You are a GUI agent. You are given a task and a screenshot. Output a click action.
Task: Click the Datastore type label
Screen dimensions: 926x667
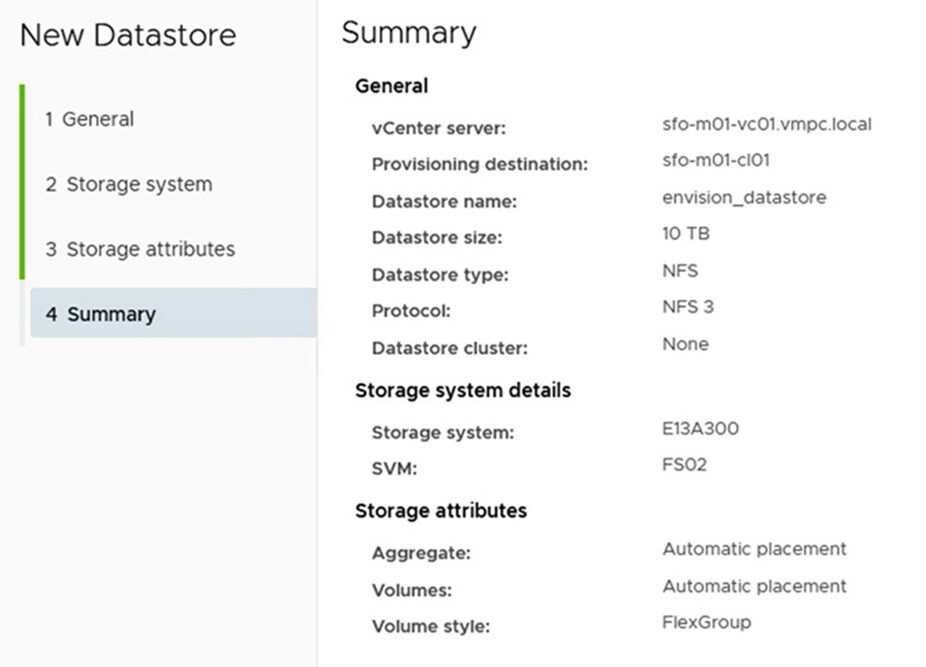(440, 275)
